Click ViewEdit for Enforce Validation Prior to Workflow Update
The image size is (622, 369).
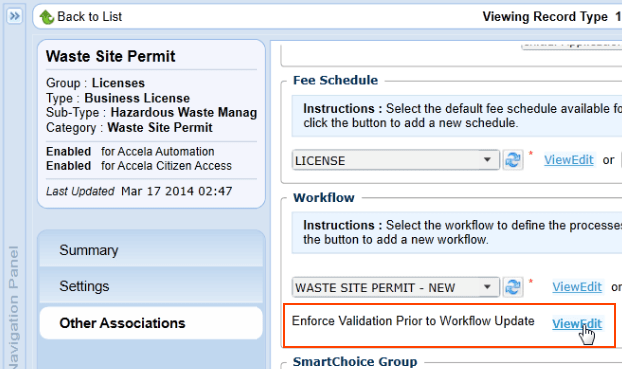click(x=577, y=324)
